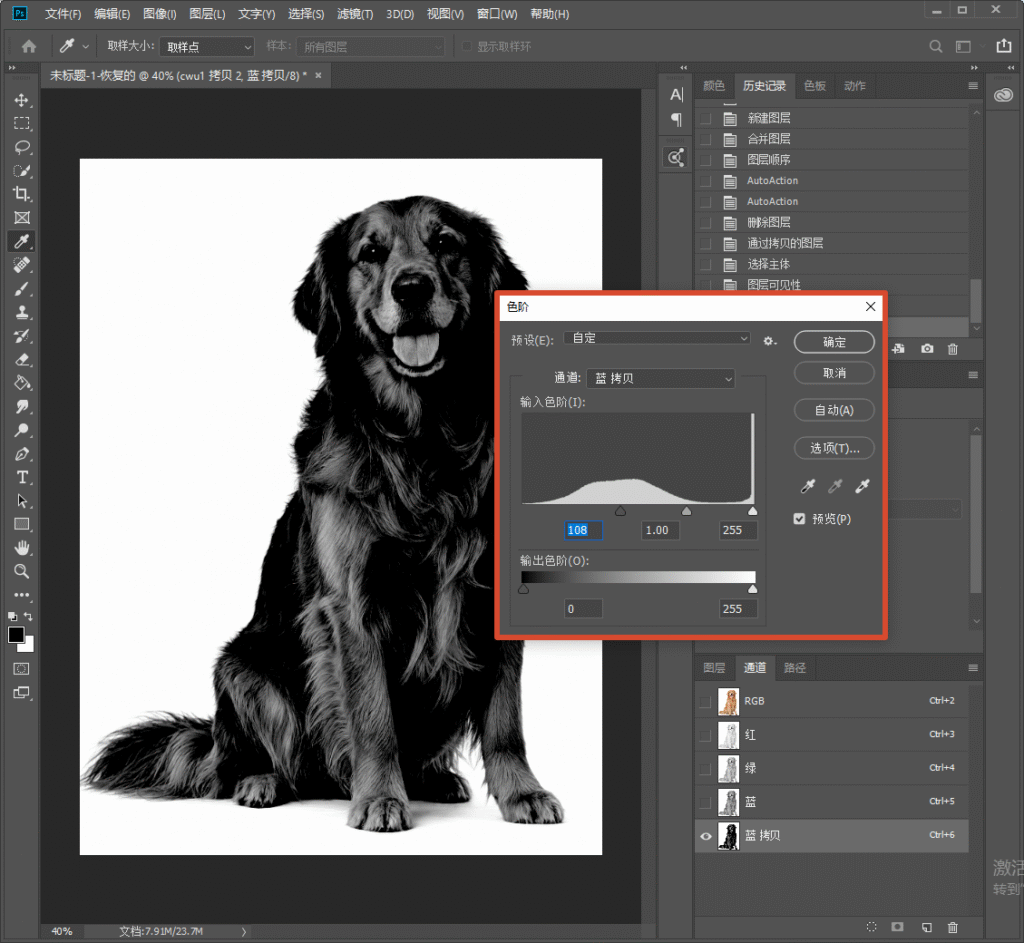Select the Hand tool
The width and height of the screenshot is (1024, 943).
coord(22,548)
